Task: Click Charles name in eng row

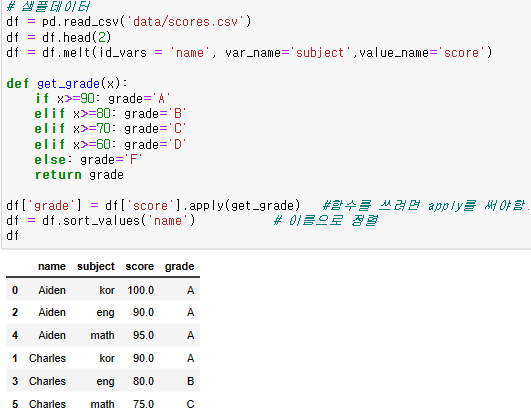Action: (x=47, y=381)
